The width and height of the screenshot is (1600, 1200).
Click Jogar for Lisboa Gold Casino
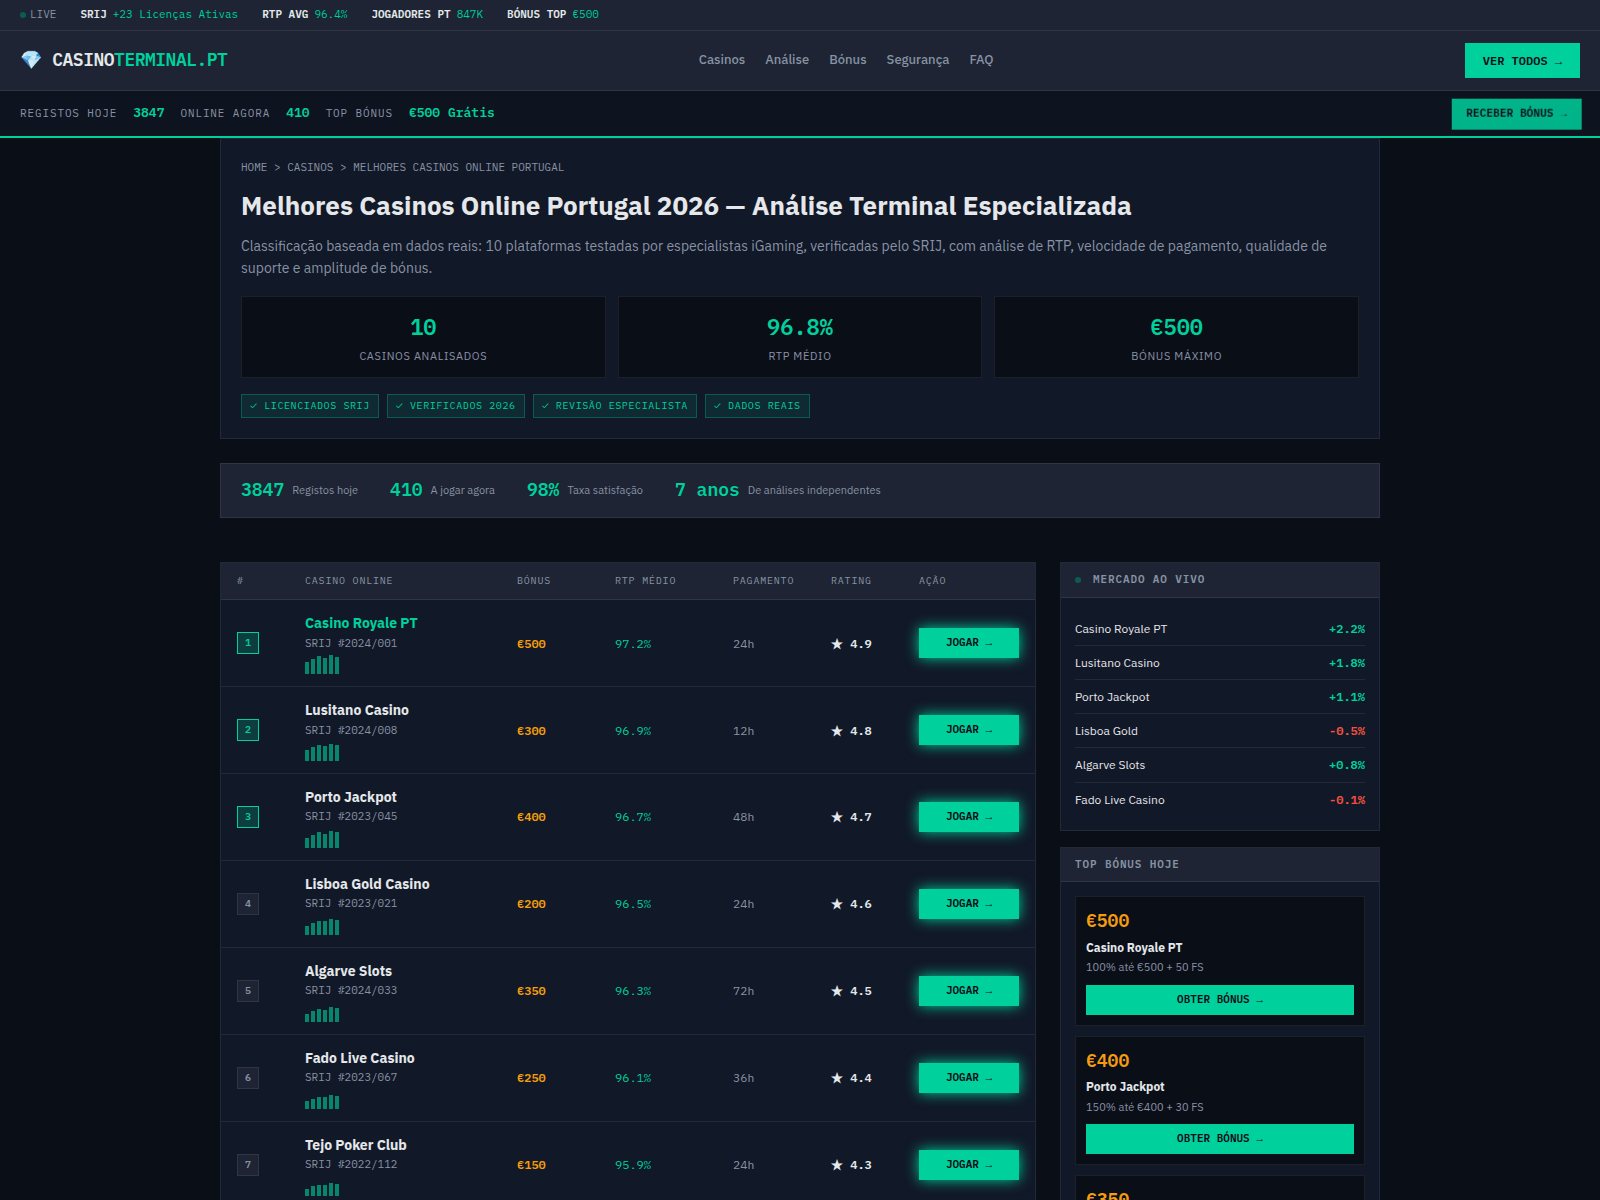969,904
